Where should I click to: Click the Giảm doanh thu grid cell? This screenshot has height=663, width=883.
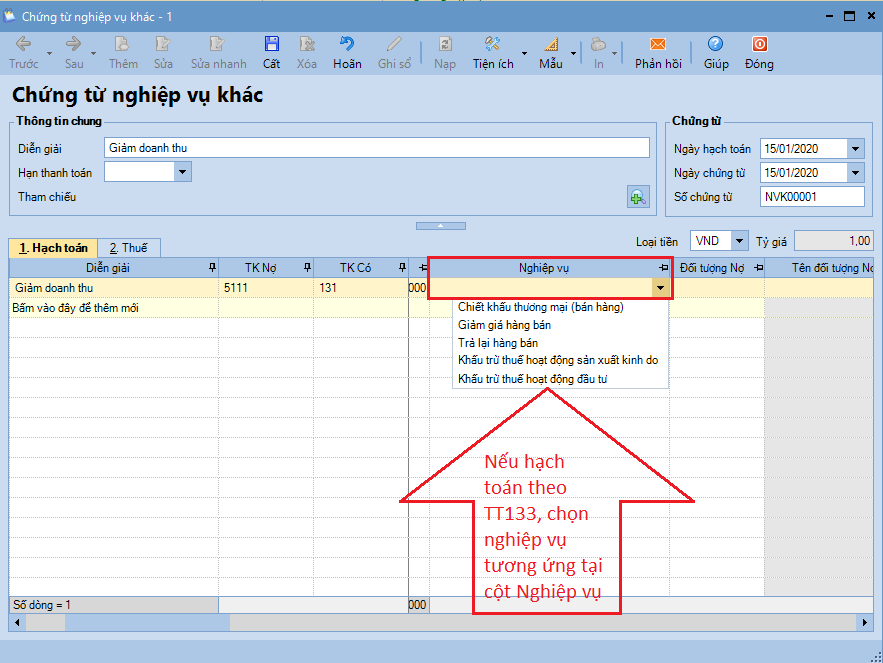coord(114,288)
